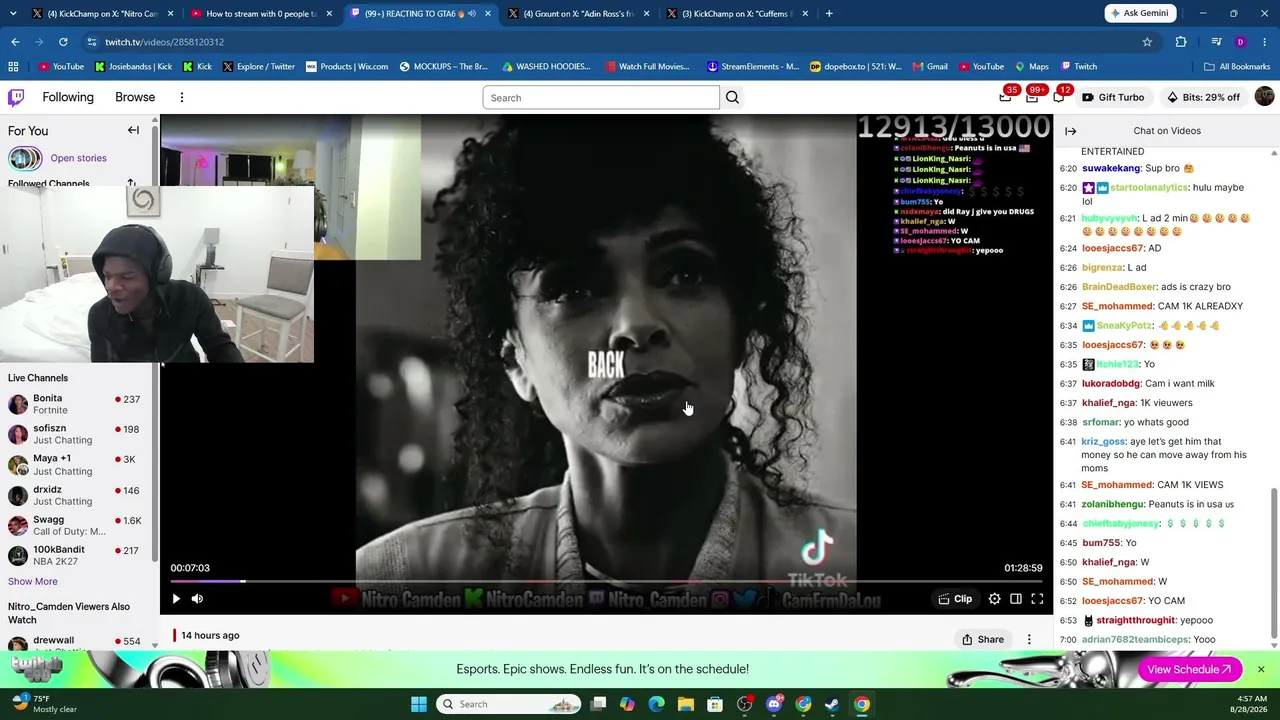Open more options next to Share
This screenshot has width=1280, height=720.
click(x=1029, y=640)
